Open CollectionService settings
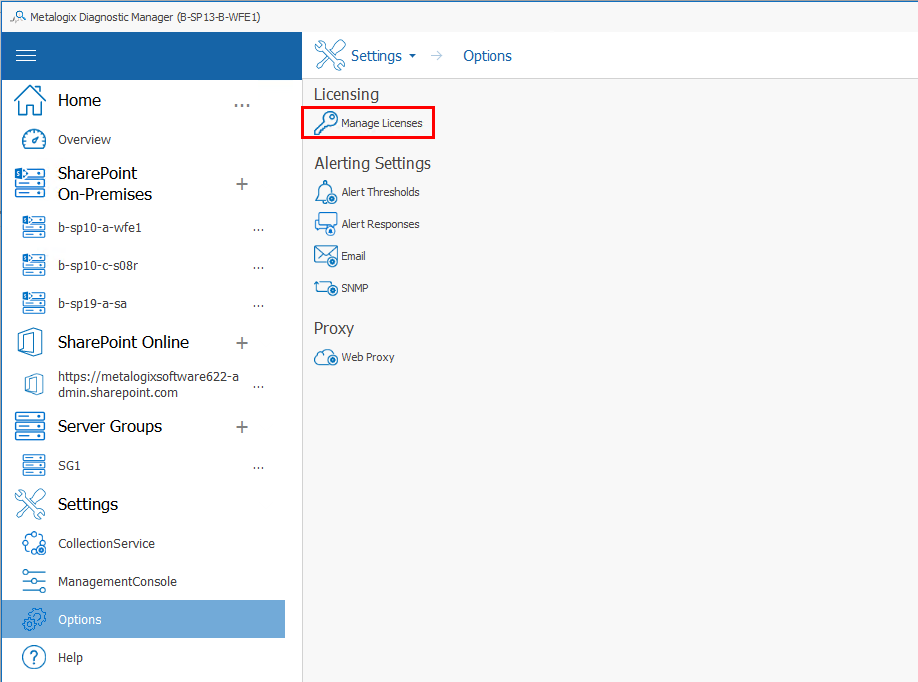Screen dimensions: 918x682 click(x=105, y=543)
